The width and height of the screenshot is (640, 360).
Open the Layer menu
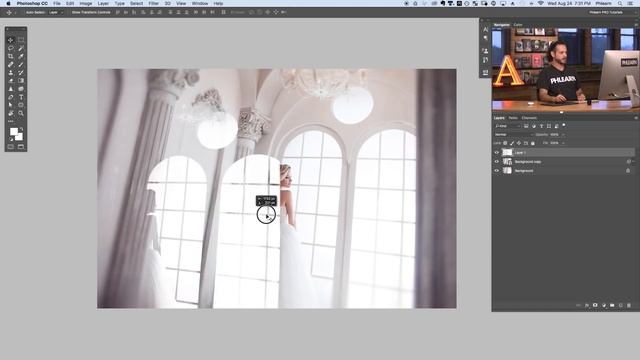point(103,3)
